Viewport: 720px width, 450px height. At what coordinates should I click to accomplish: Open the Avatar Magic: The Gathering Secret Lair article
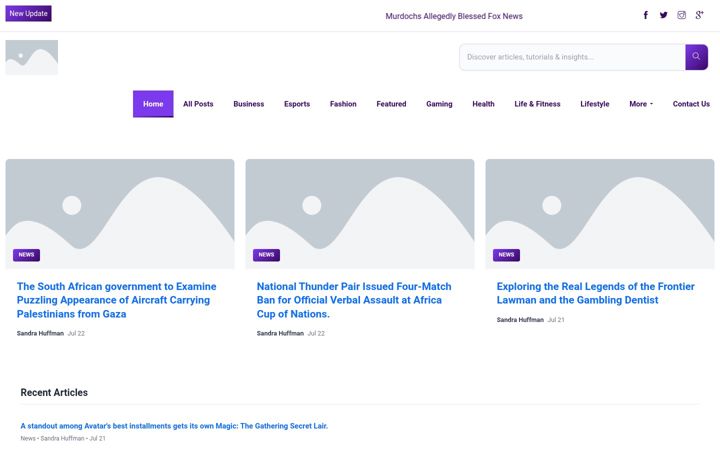[174, 426]
